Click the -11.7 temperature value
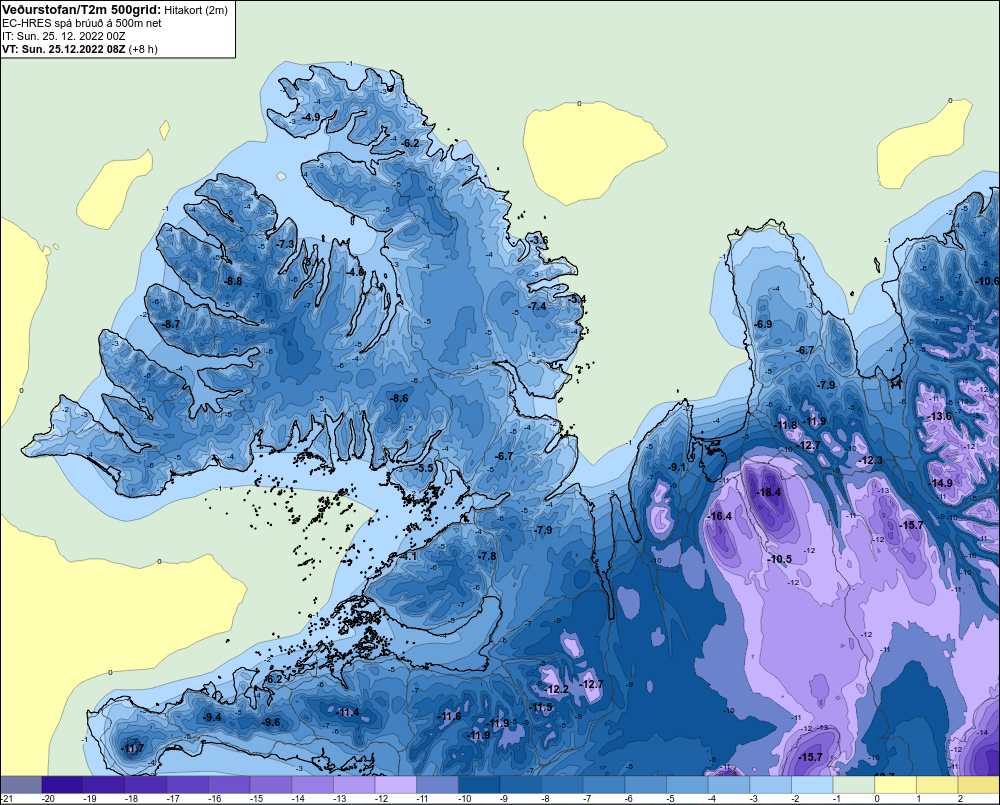 tap(133, 749)
